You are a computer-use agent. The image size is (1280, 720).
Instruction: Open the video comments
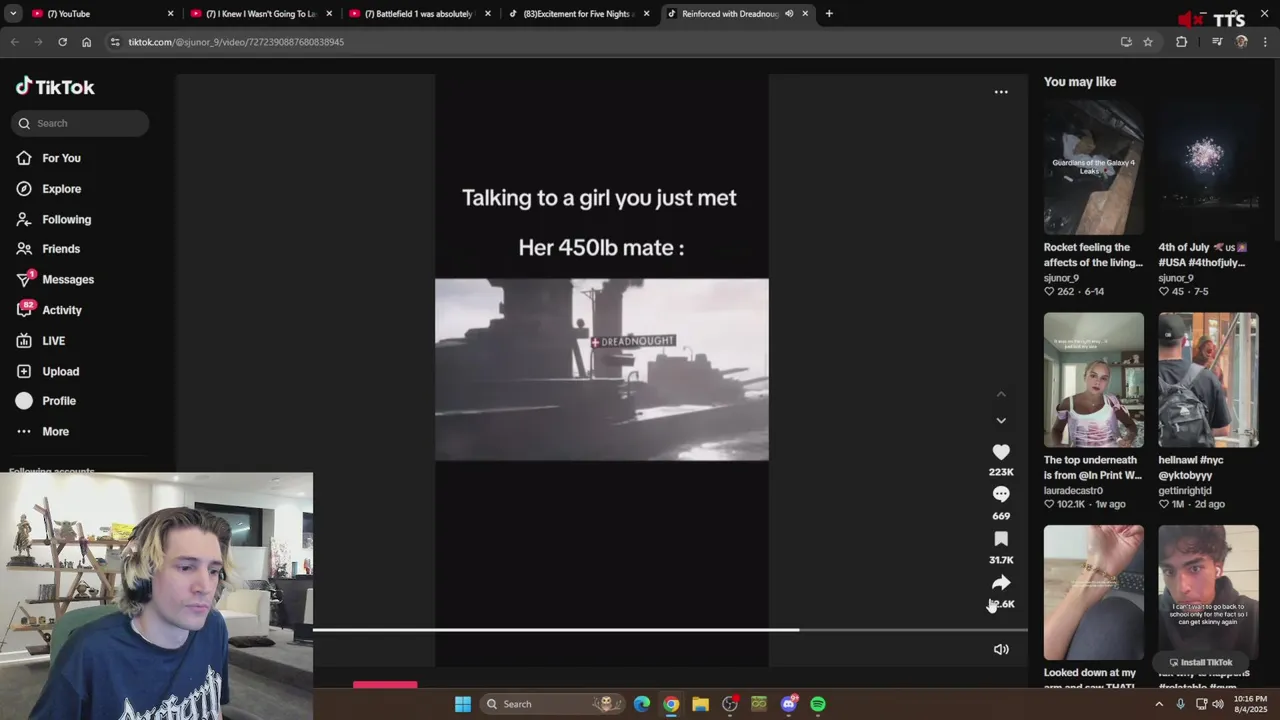(x=1001, y=494)
